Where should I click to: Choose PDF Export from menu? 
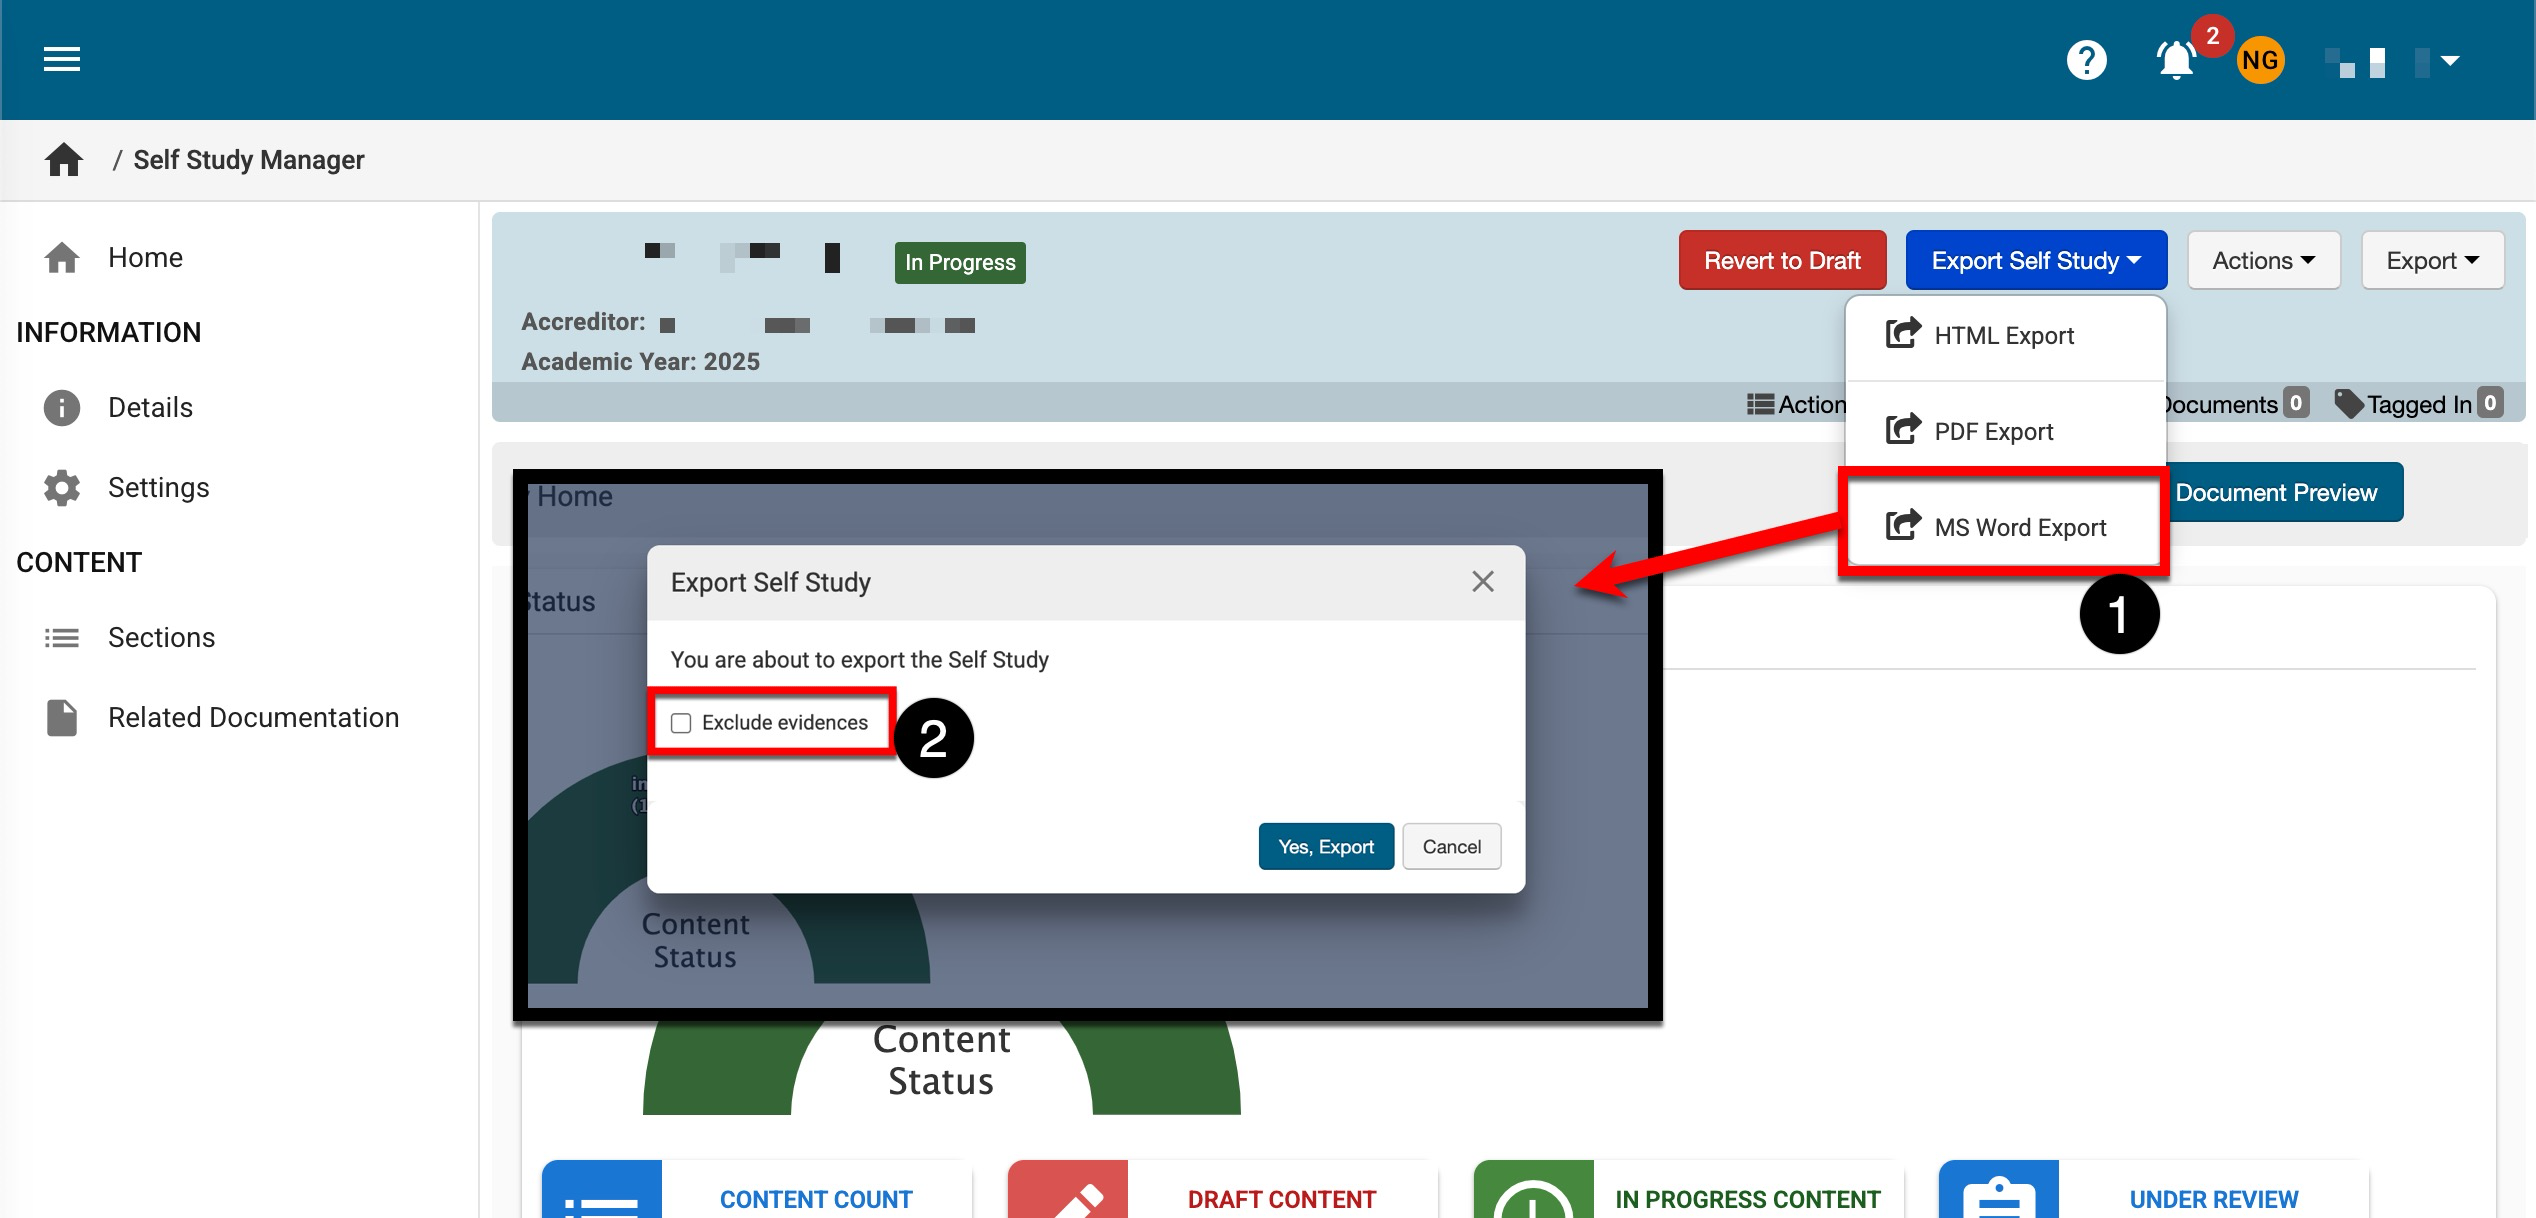click(1993, 432)
